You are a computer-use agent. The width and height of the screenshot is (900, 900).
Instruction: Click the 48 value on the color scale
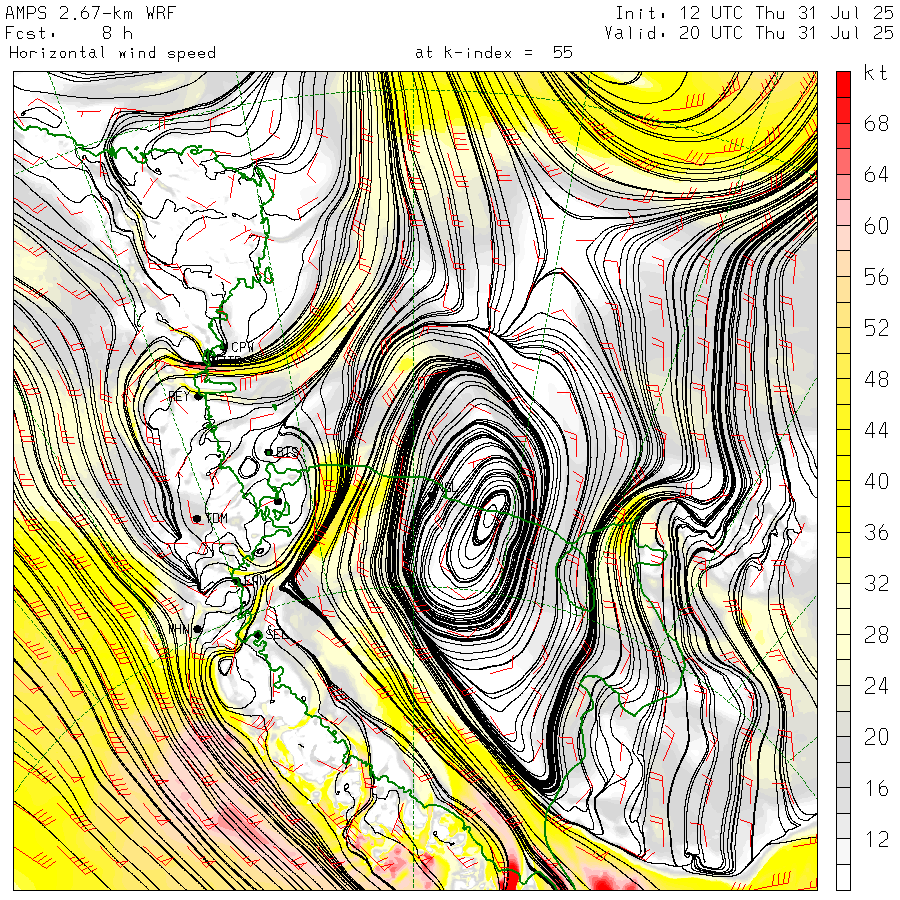pyautogui.click(x=876, y=379)
